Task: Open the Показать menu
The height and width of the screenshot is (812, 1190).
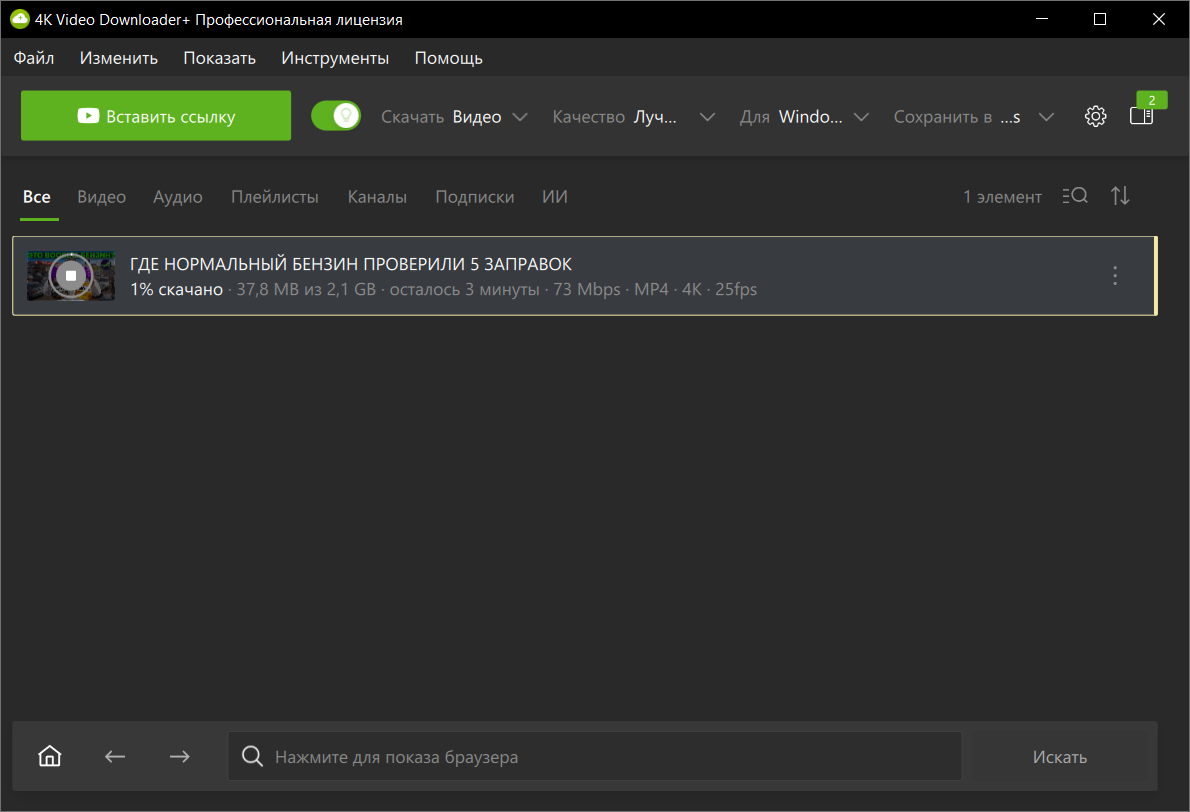Action: [219, 58]
